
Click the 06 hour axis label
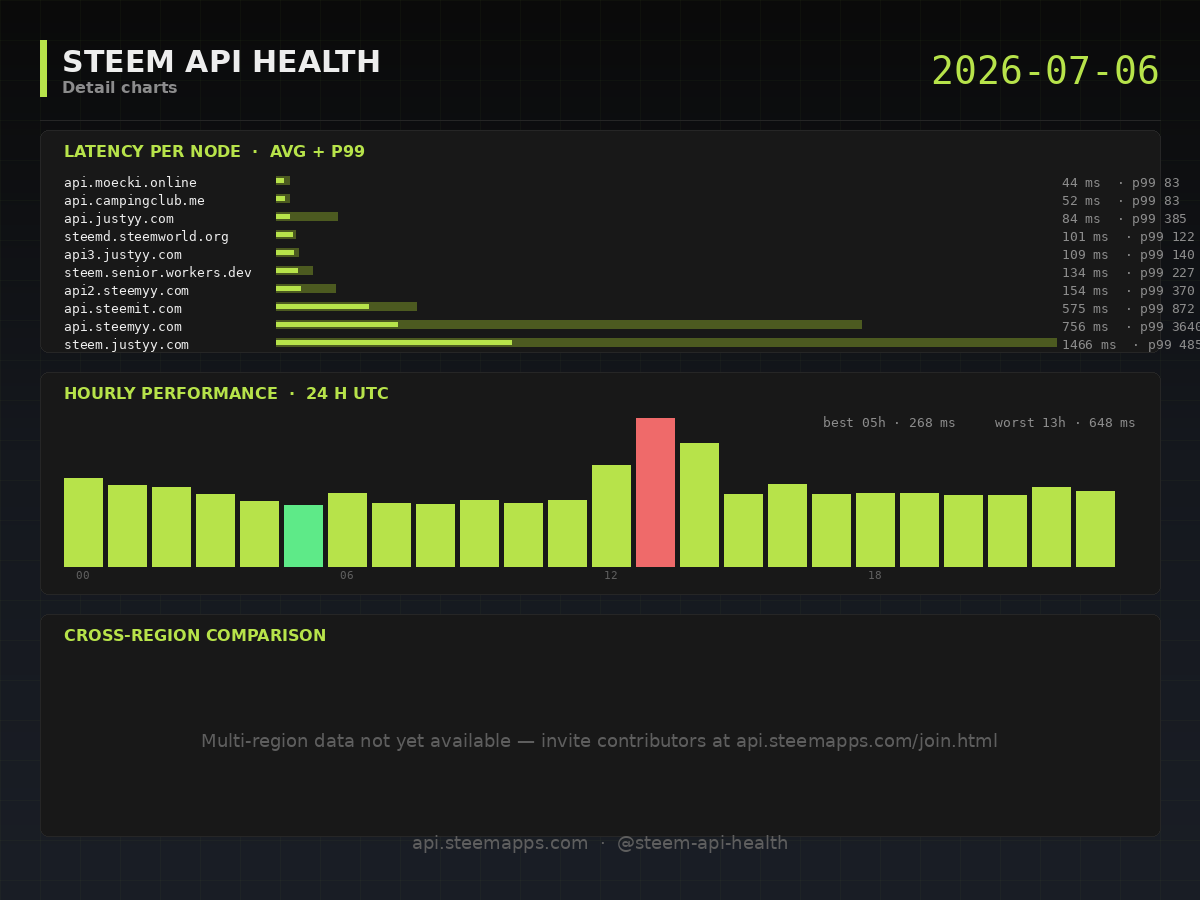tap(347, 576)
